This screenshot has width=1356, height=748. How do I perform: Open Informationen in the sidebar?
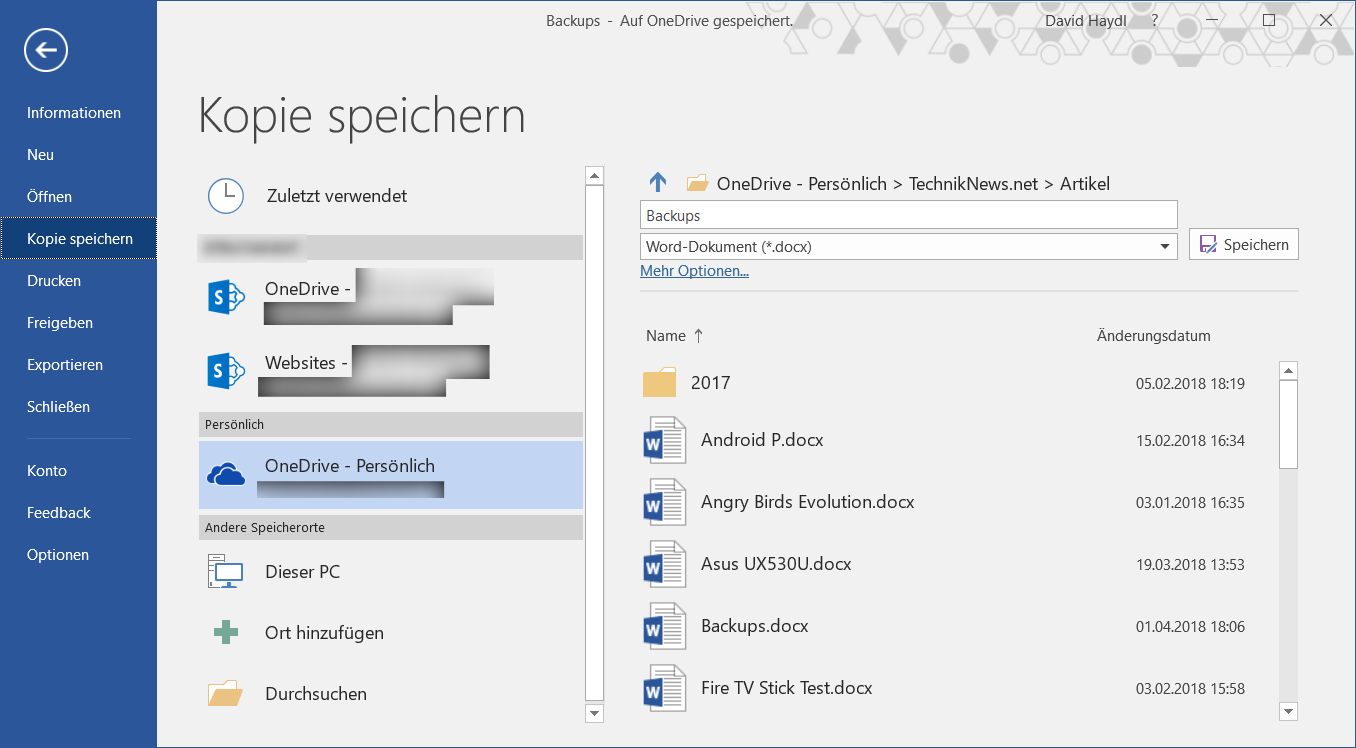tap(74, 113)
